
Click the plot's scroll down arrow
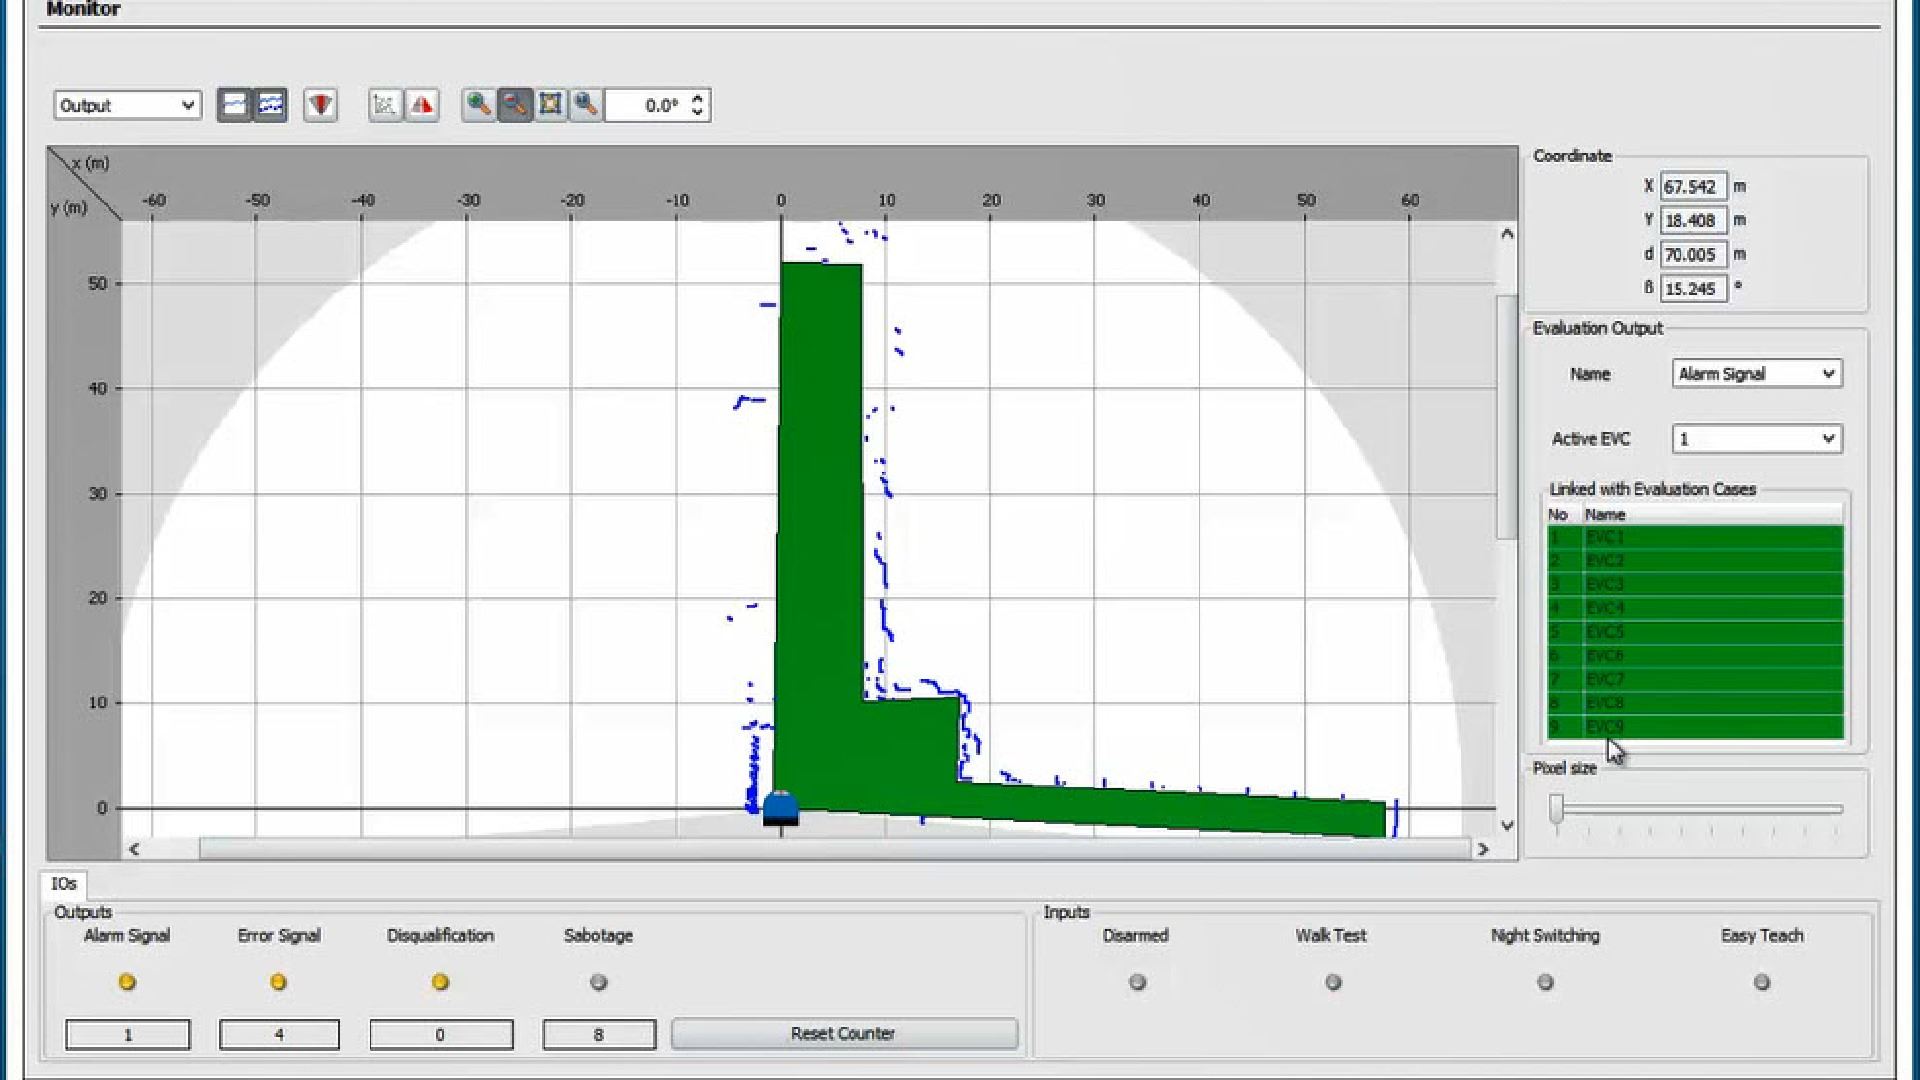click(1507, 826)
